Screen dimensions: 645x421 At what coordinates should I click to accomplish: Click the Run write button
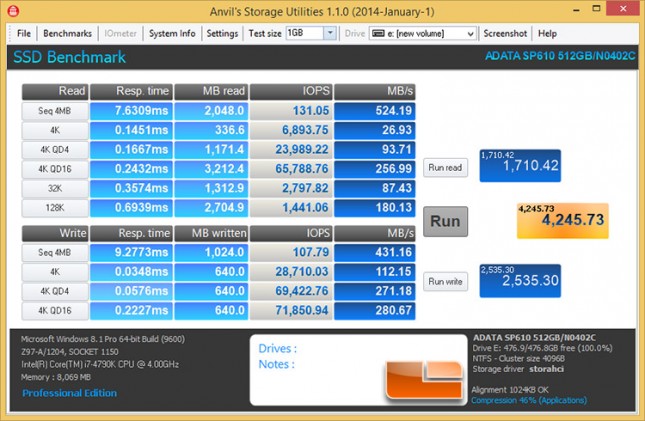point(445,281)
